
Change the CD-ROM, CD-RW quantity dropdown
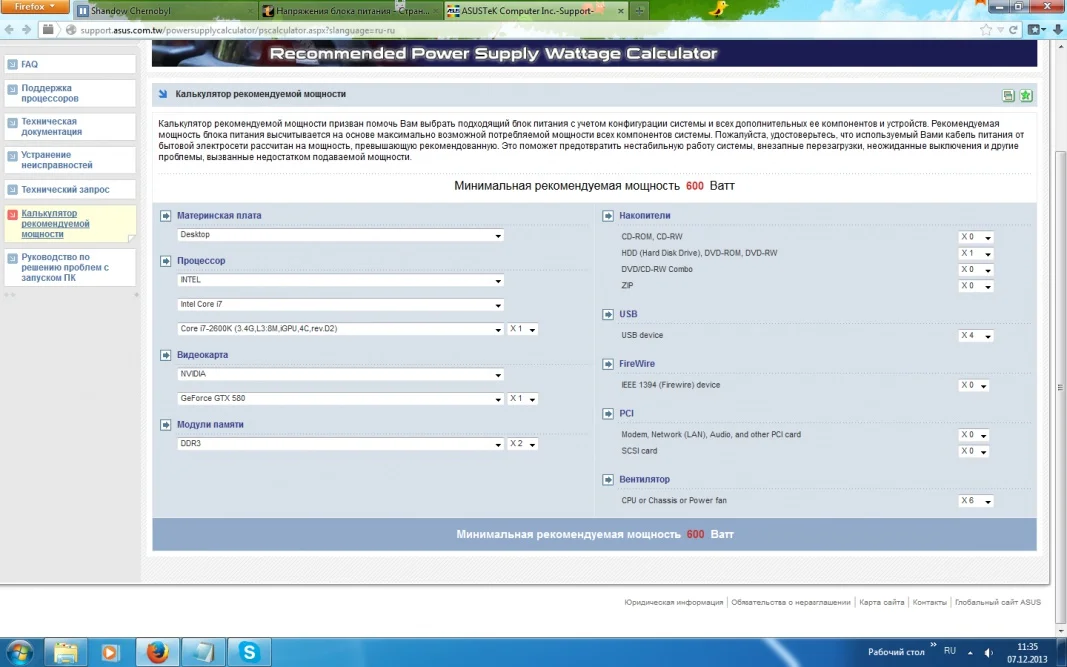pos(976,237)
